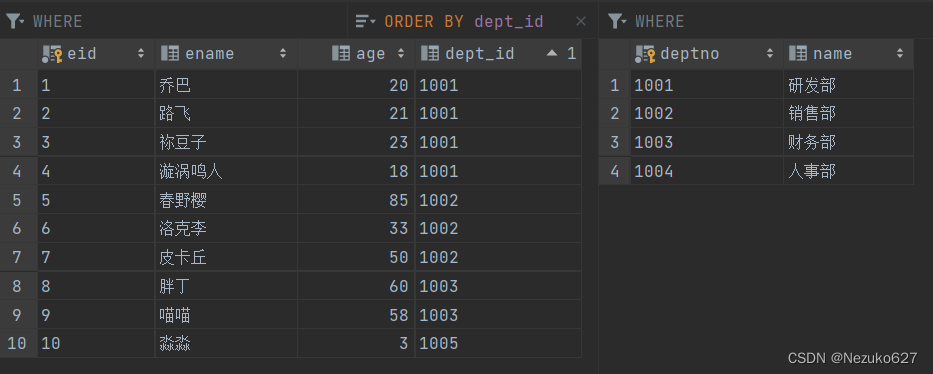Toggle sort arrows on ename column
Image resolution: width=933 pixels, height=374 pixels.
[283, 54]
